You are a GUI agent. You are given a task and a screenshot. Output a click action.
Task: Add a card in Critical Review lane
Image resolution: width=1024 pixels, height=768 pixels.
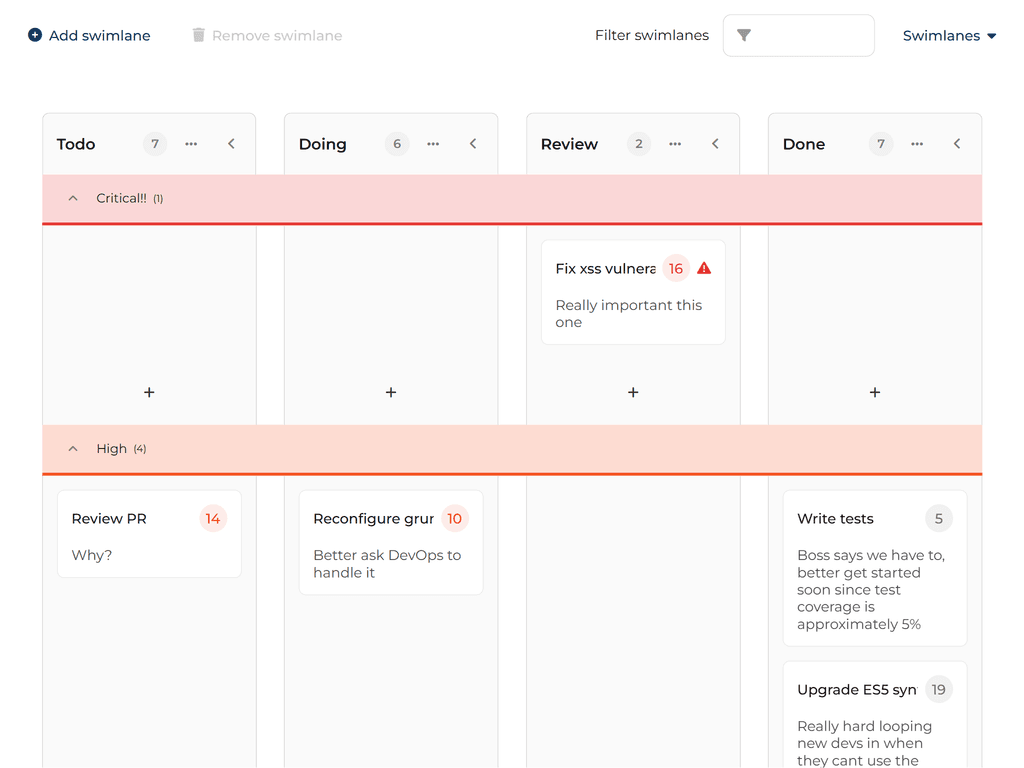(x=633, y=393)
